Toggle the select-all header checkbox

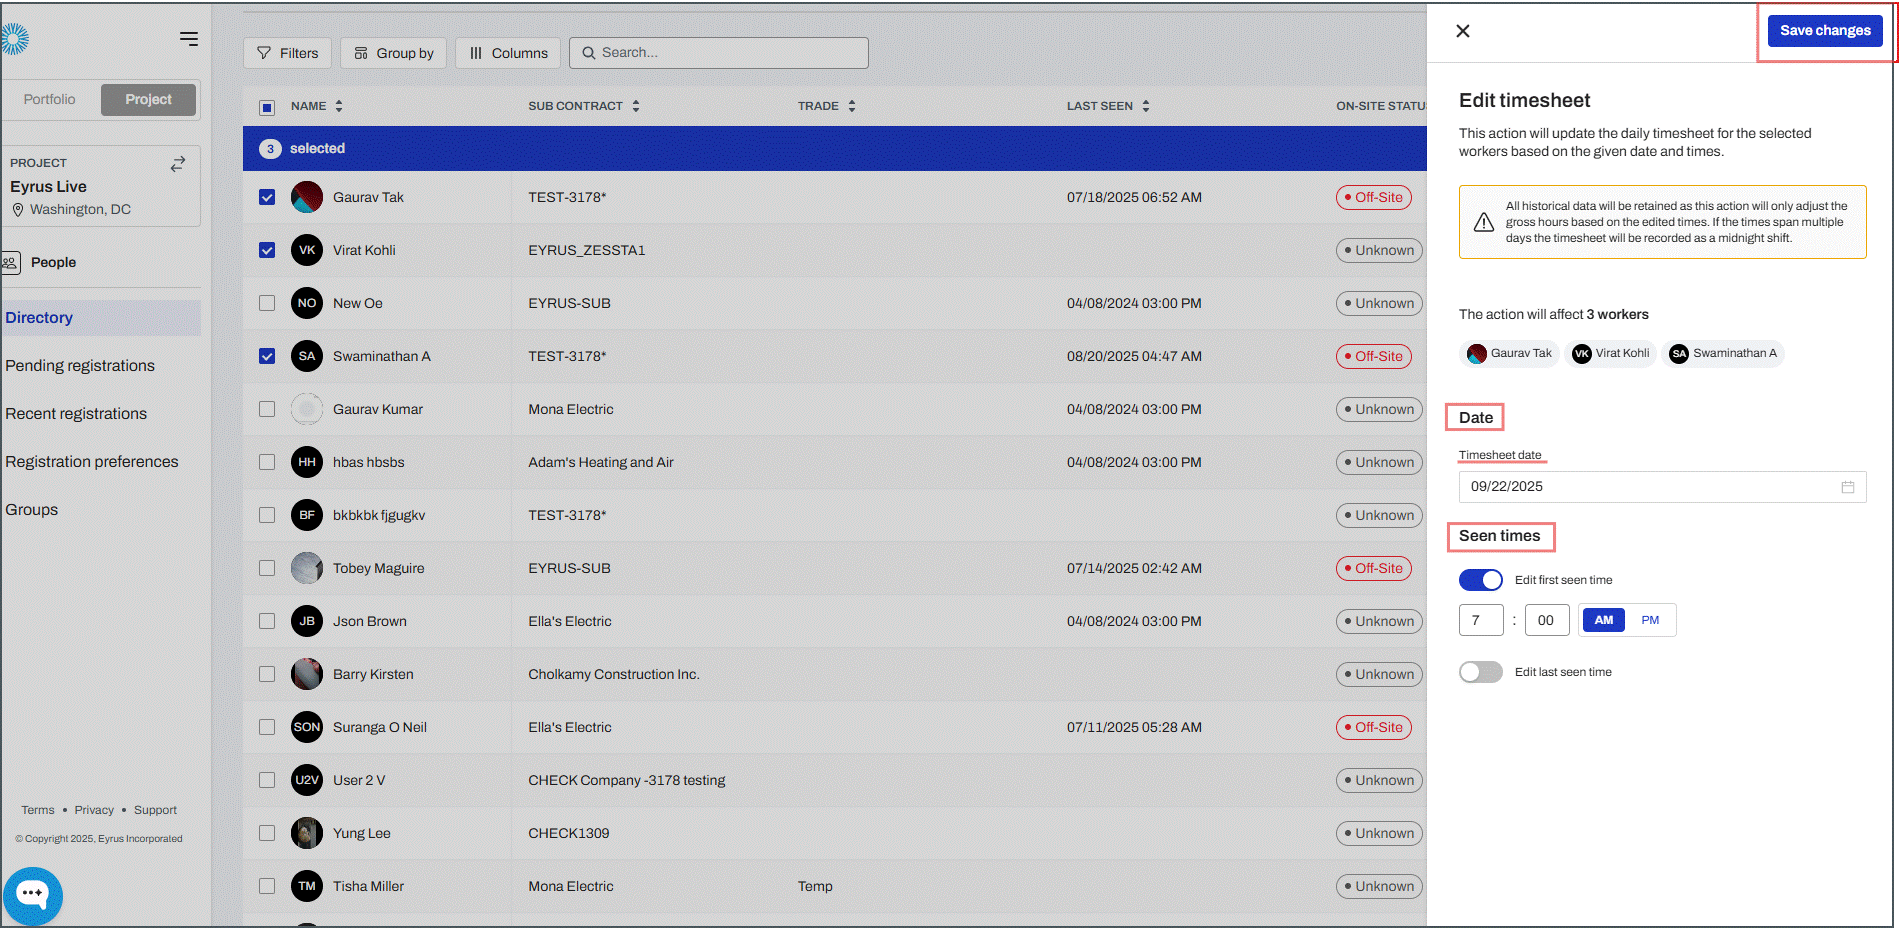pos(267,107)
